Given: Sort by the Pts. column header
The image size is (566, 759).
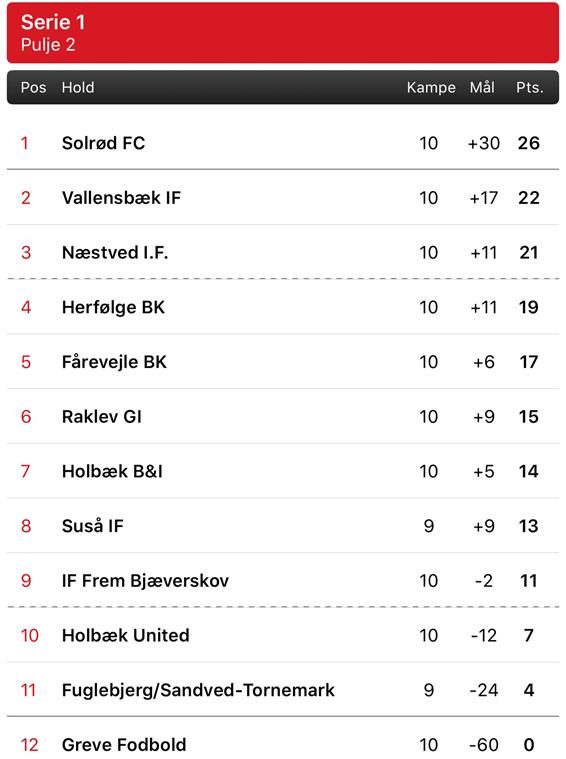Looking at the screenshot, I should pyautogui.click(x=530, y=88).
